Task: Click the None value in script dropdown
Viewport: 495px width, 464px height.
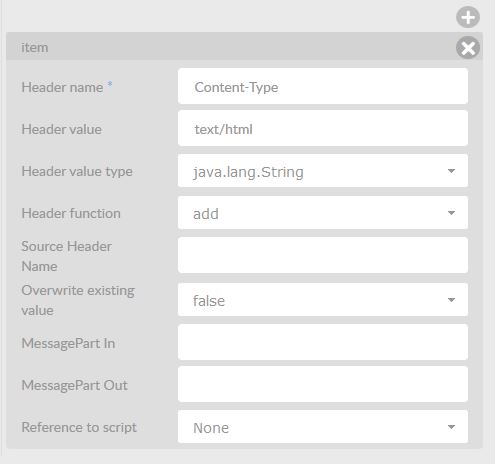Action: (x=211, y=428)
